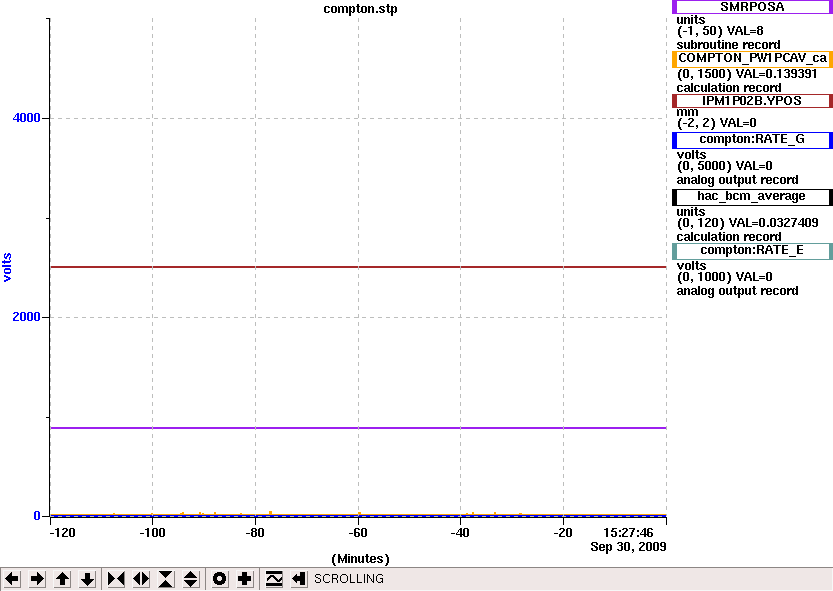Click the blue volts y-axis label
The image size is (833, 591).
coord(7,267)
